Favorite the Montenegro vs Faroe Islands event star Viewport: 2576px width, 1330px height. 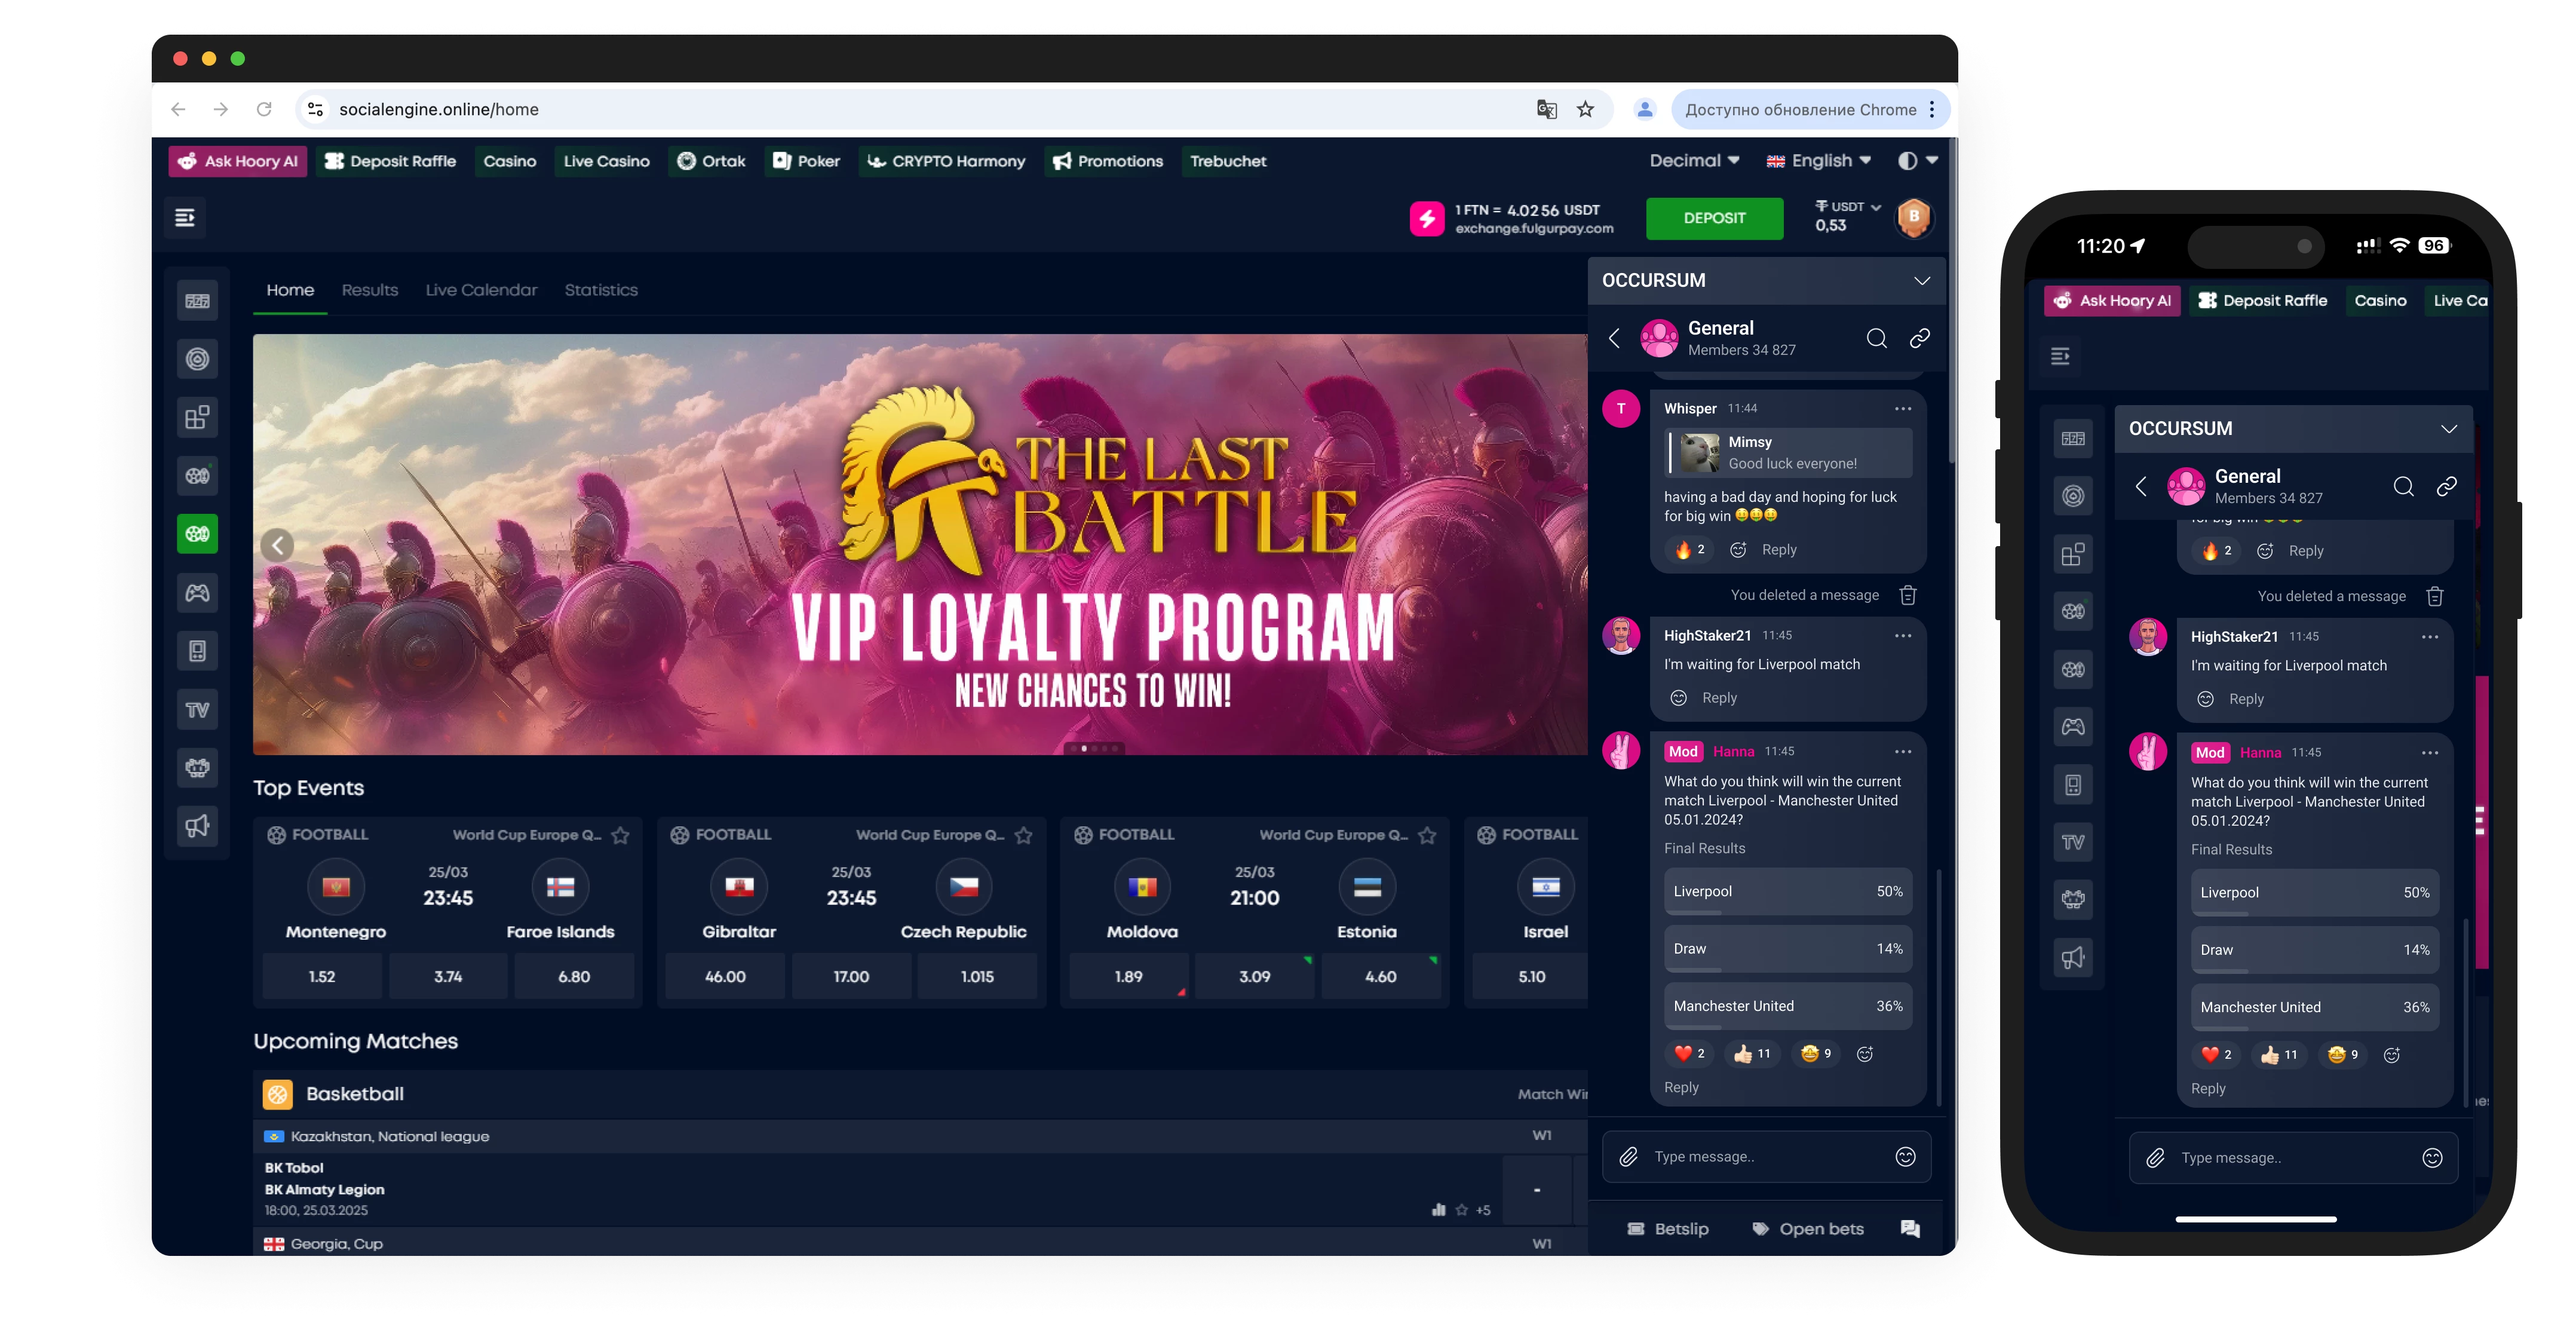point(620,835)
